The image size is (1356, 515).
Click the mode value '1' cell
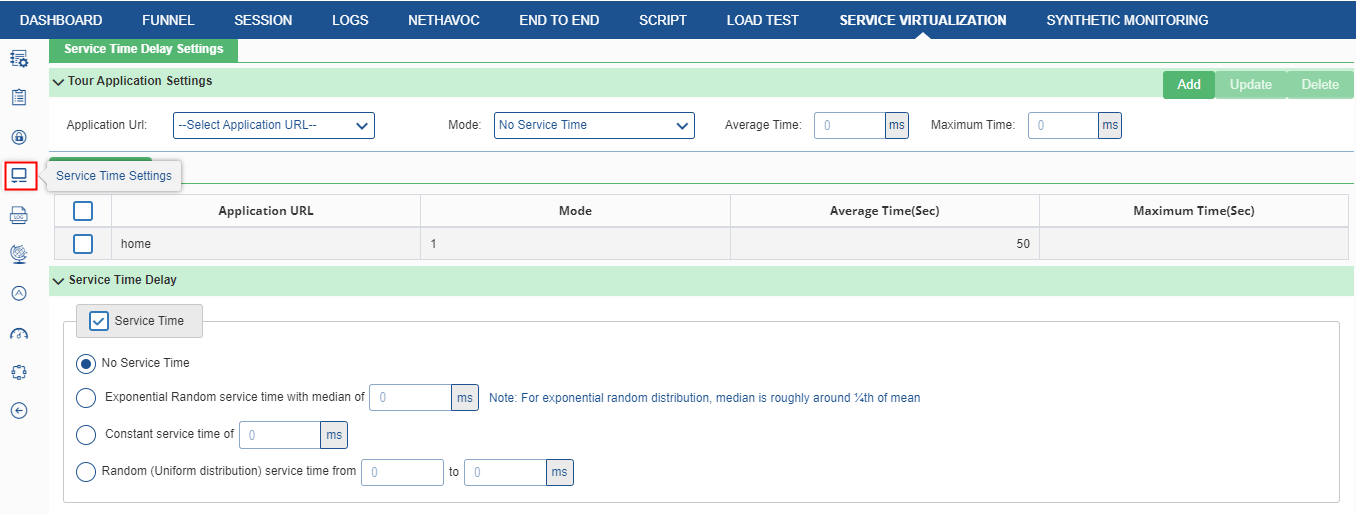(575, 244)
